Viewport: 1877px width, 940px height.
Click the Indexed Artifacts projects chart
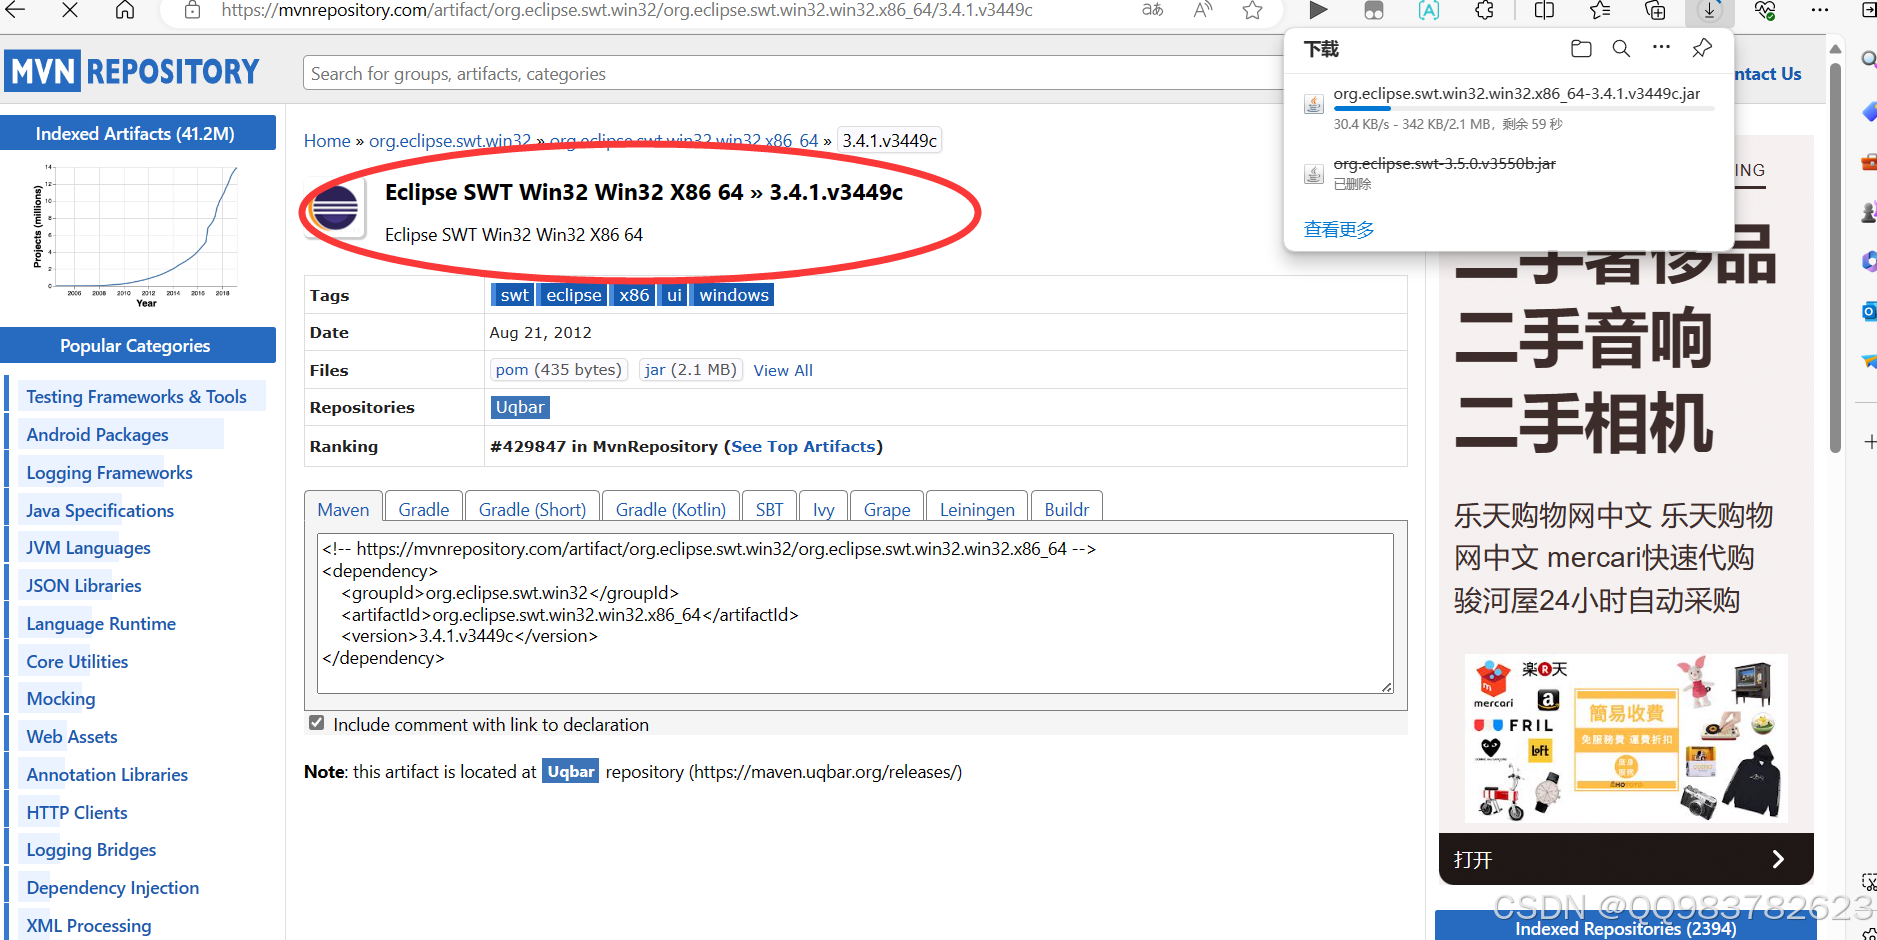click(137, 235)
